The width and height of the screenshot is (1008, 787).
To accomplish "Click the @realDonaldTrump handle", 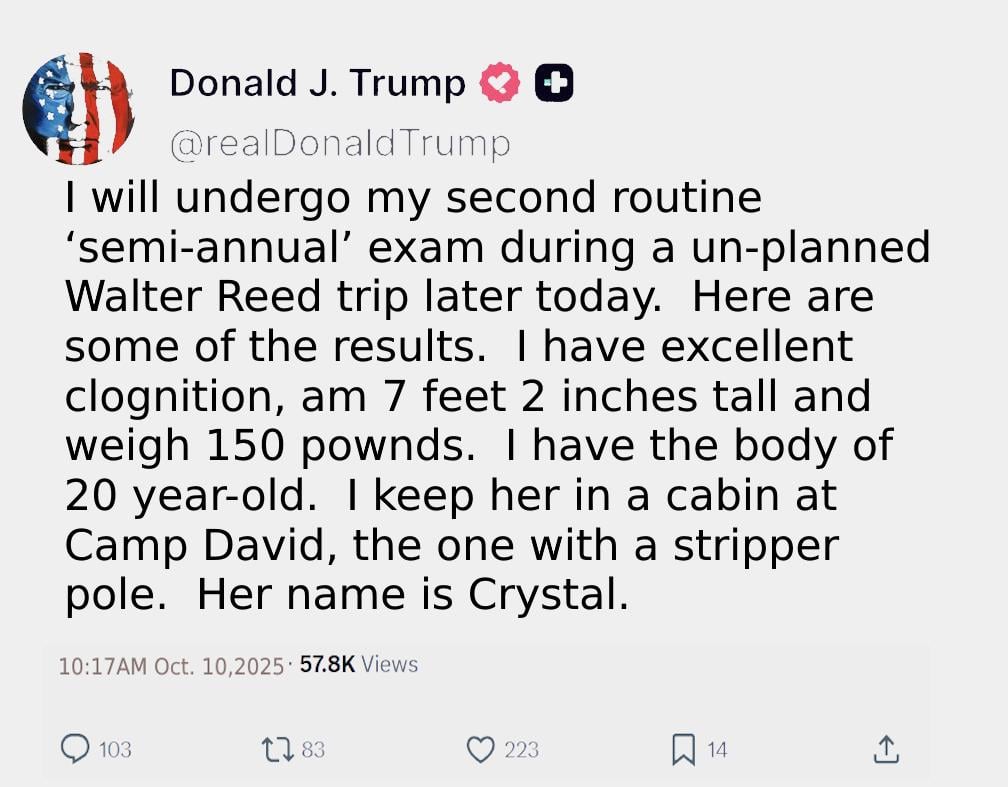I will coord(340,144).
